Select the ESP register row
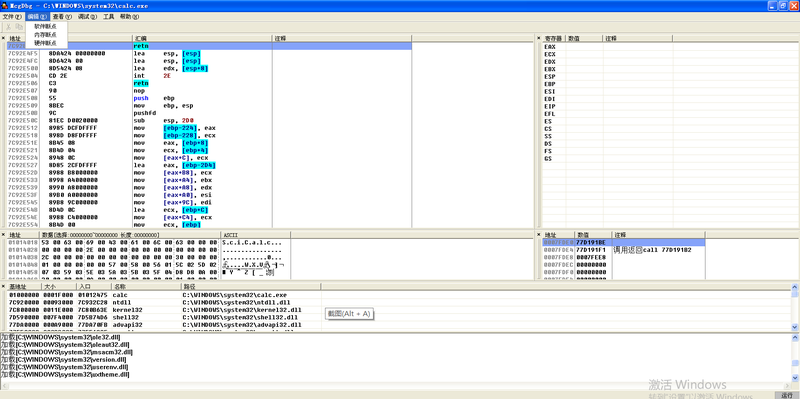 tap(607, 77)
